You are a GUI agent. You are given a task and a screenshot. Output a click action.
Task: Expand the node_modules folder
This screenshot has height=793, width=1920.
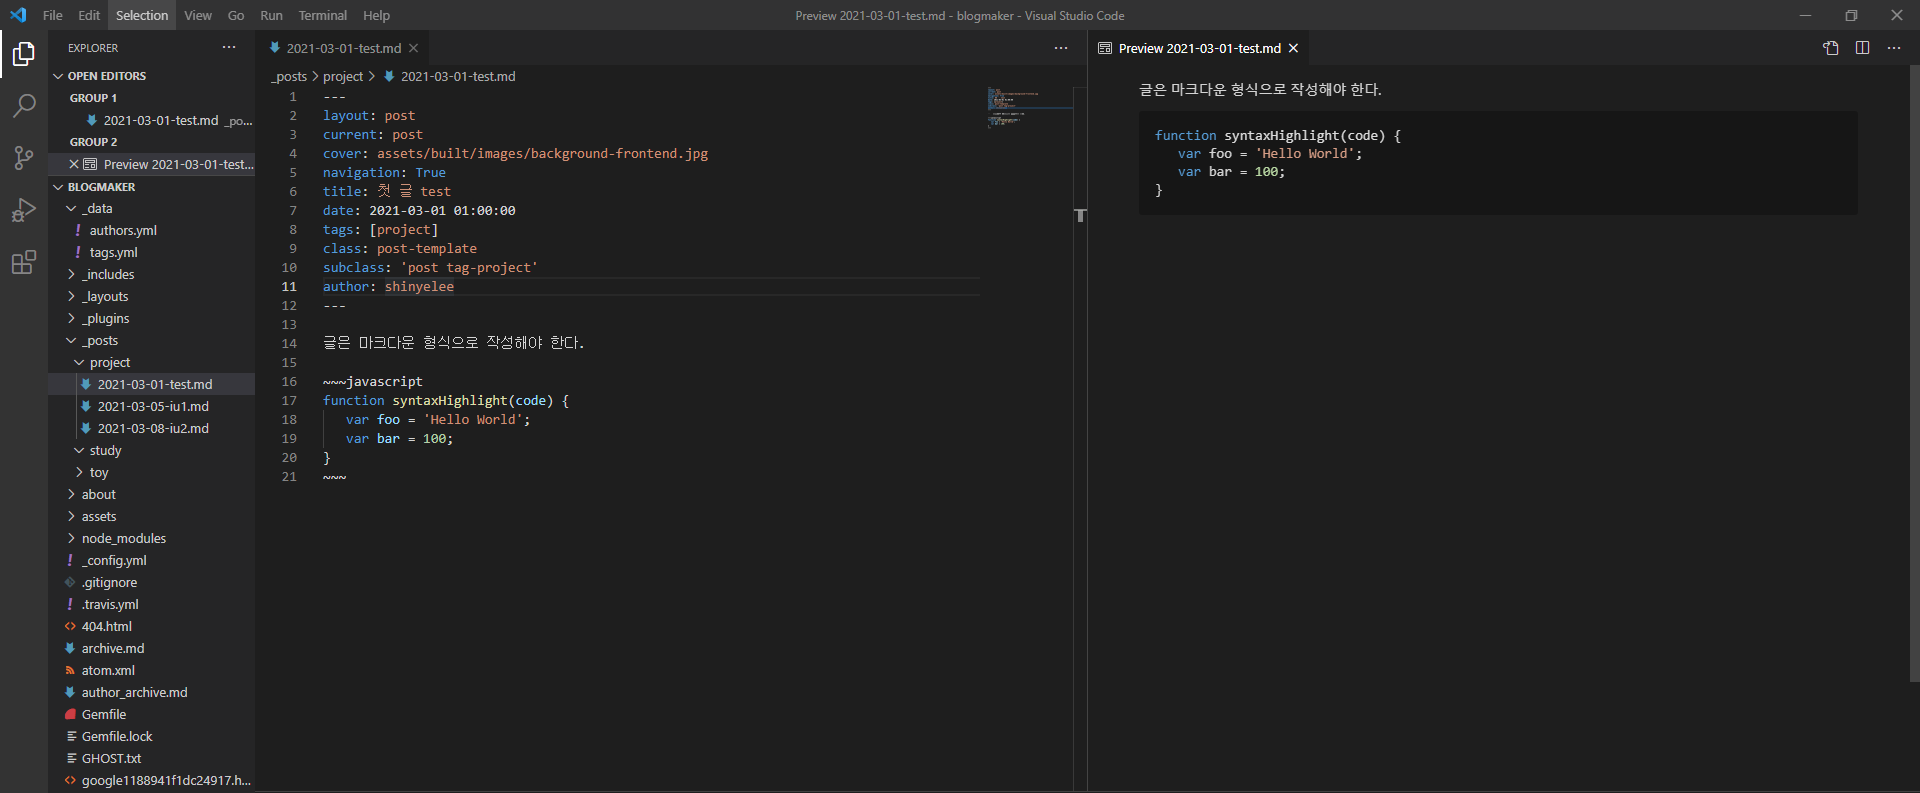pyautogui.click(x=152, y=538)
